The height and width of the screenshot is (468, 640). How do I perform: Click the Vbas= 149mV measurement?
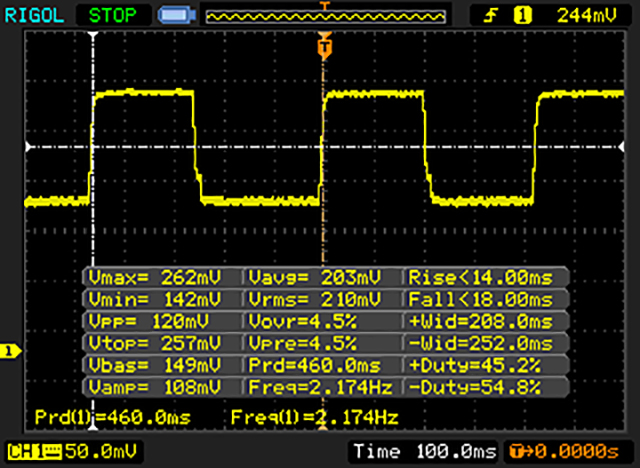coord(155,365)
